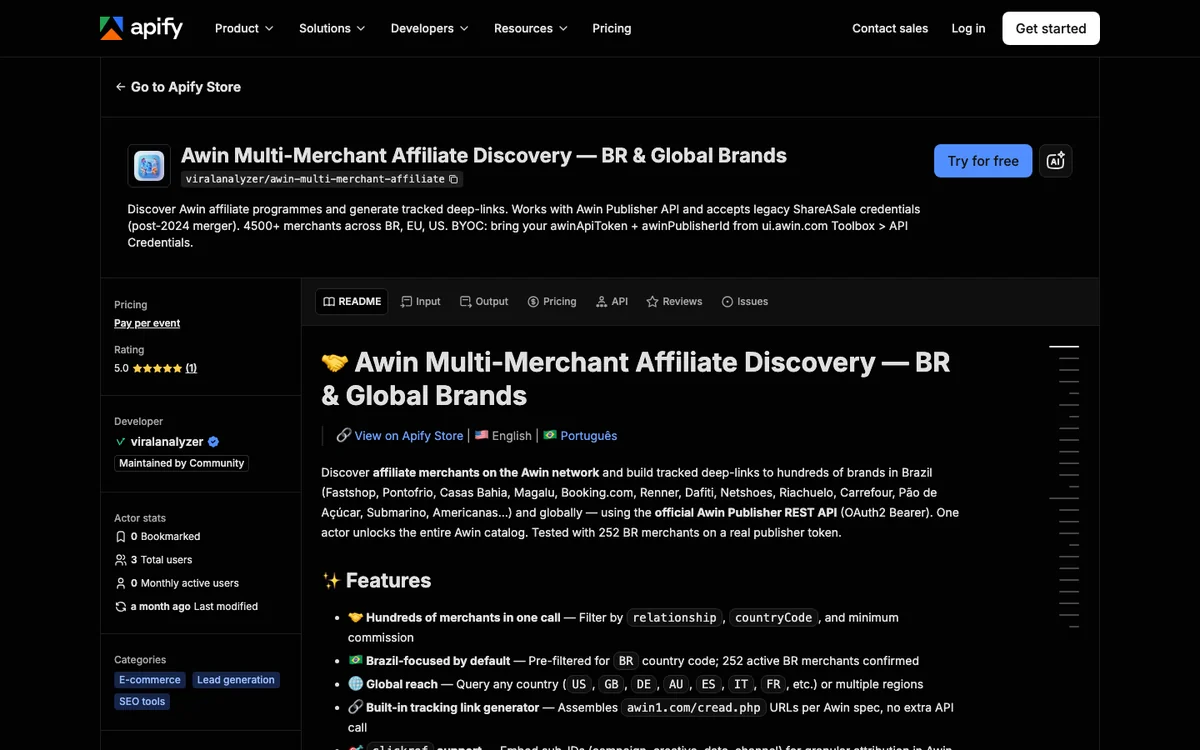The height and width of the screenshot is (750, 1200).
Task: Click the Awin actor thumbnail icon
Action: tap(149, 166)
